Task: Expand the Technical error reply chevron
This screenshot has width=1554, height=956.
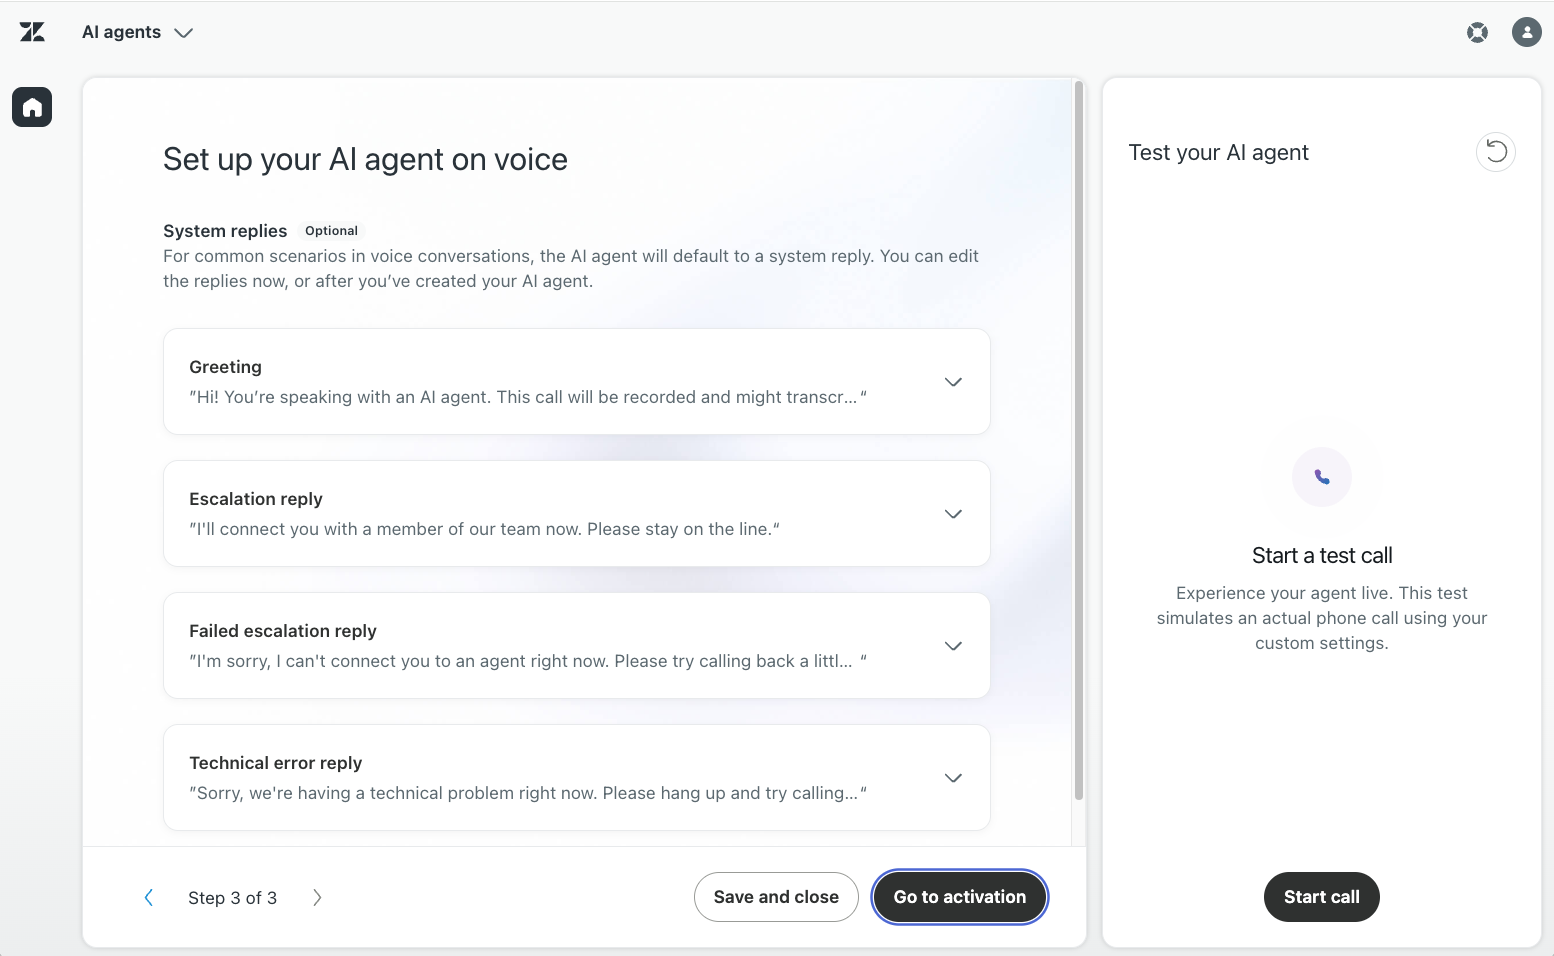Action: point(953,778)
